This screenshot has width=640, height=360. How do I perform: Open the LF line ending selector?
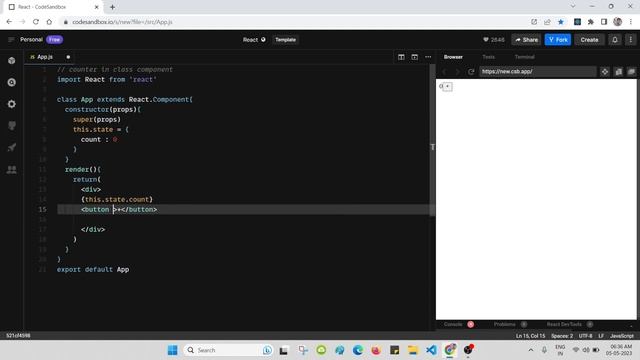coord(601,336)
